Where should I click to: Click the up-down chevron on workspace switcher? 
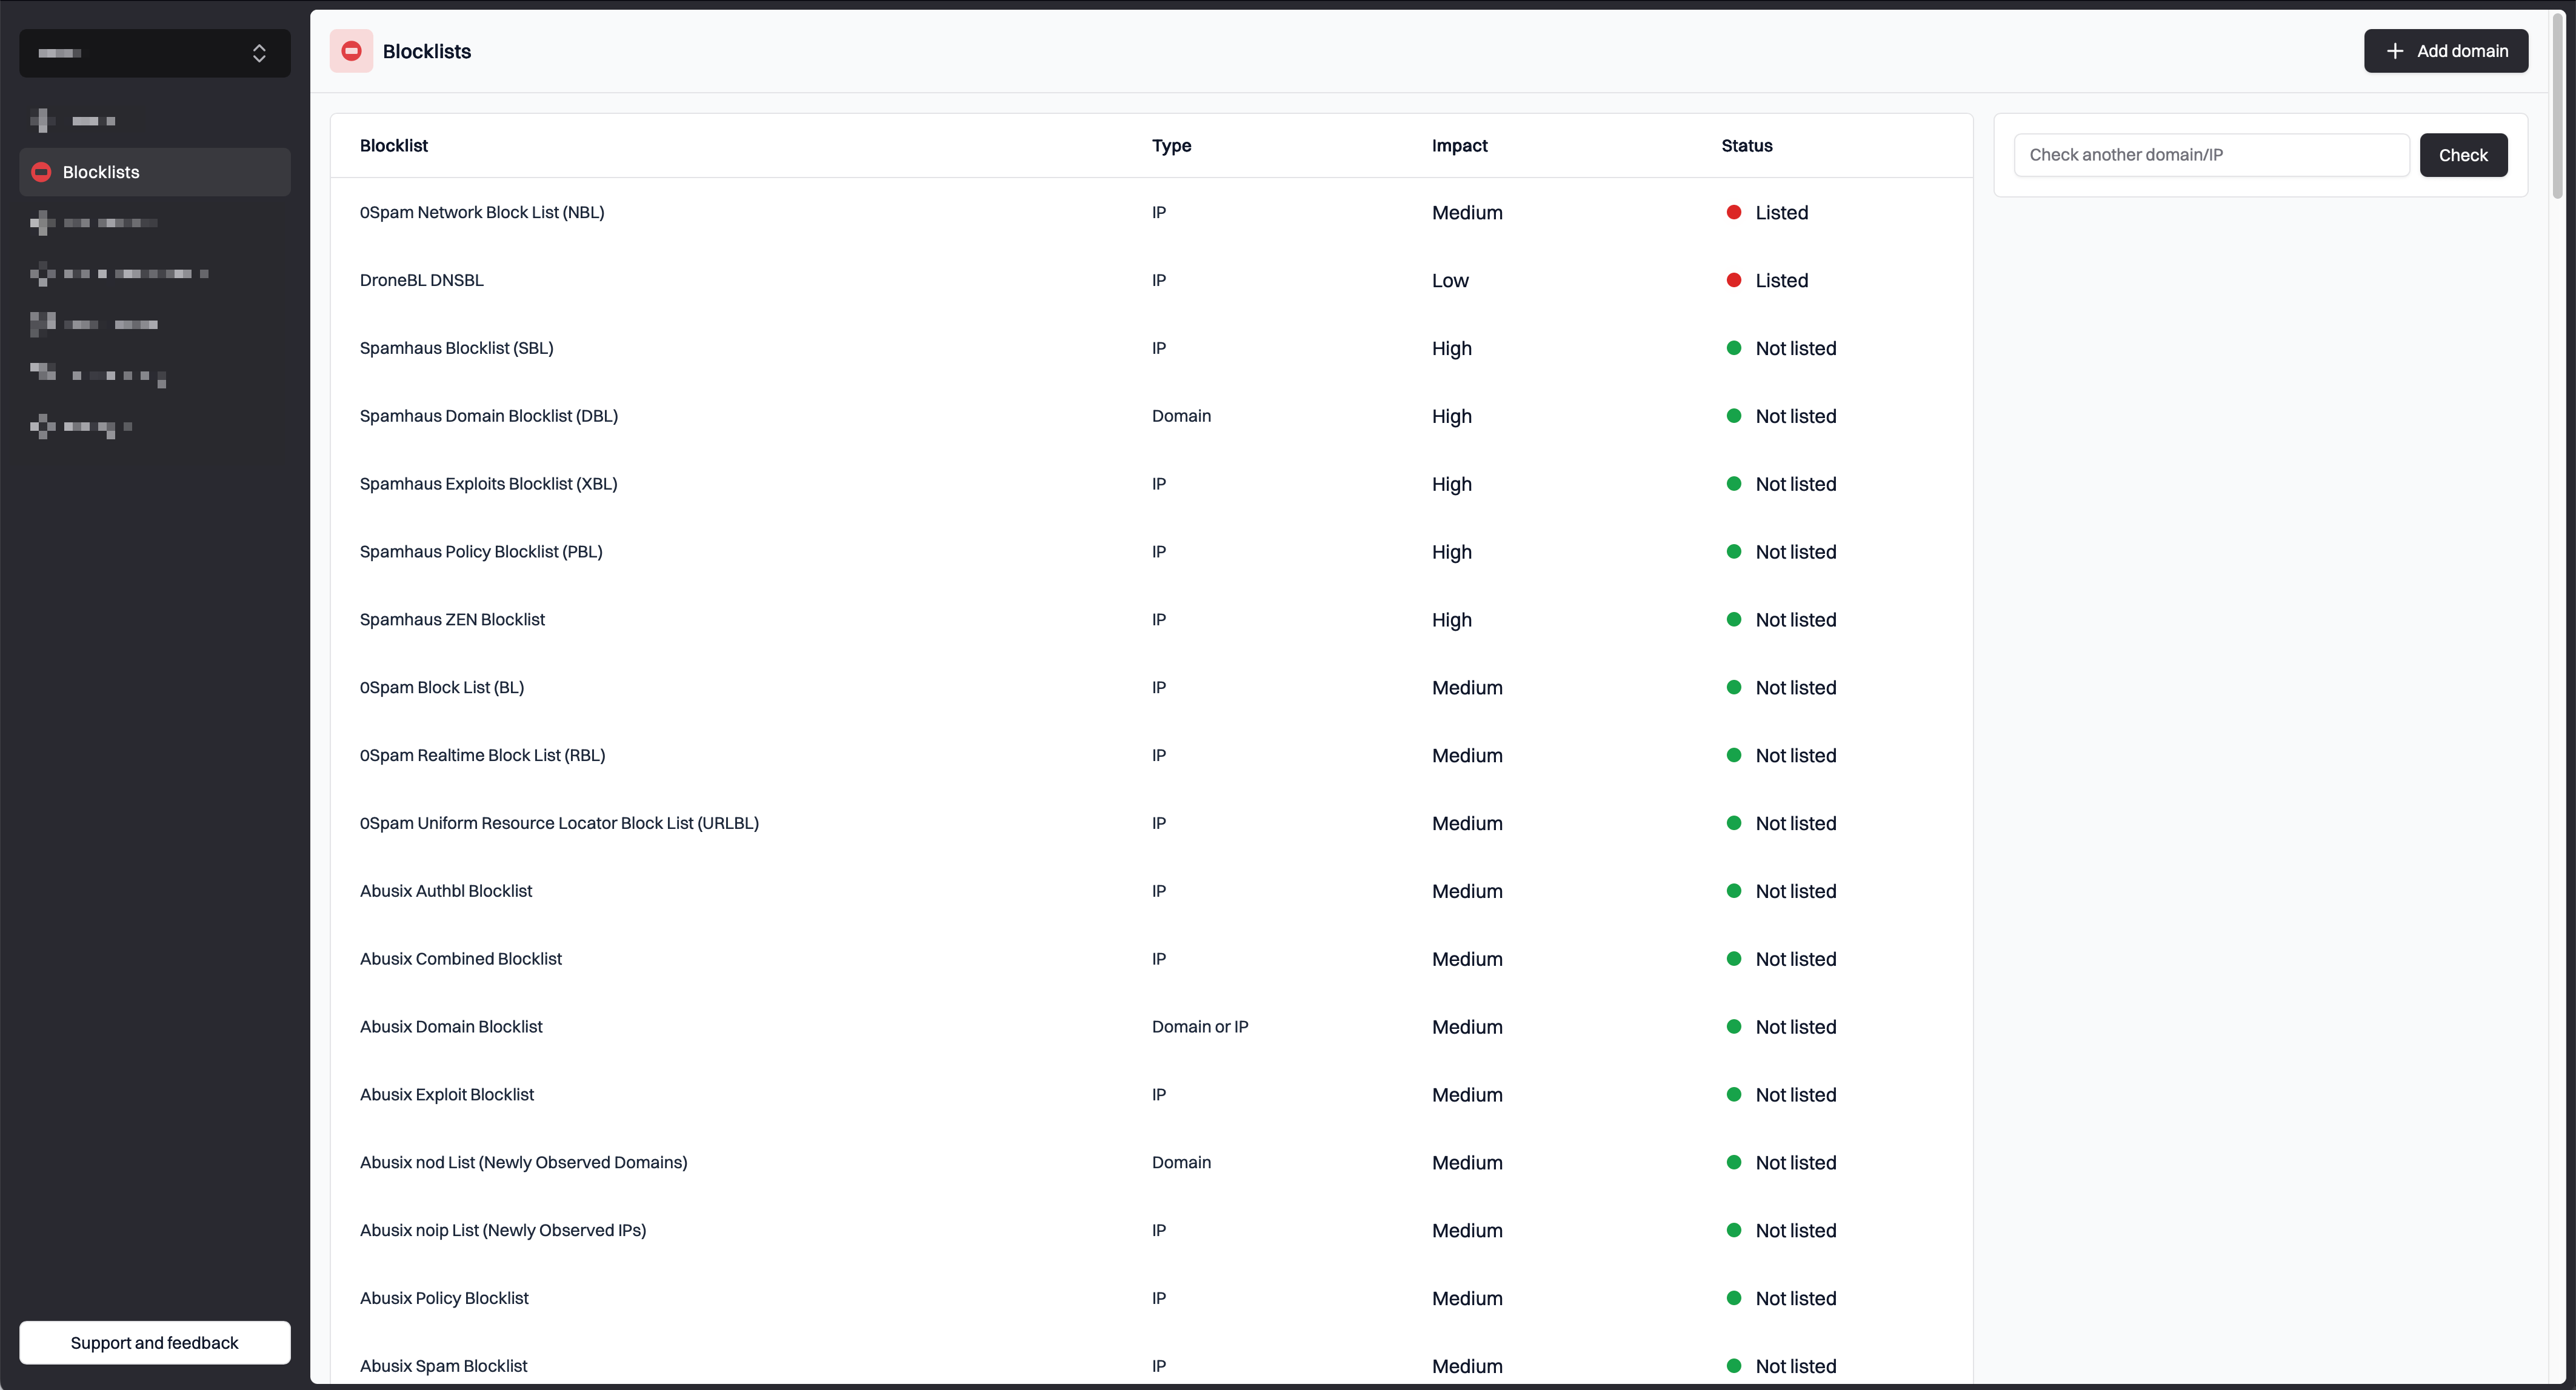tap(259, 53)
